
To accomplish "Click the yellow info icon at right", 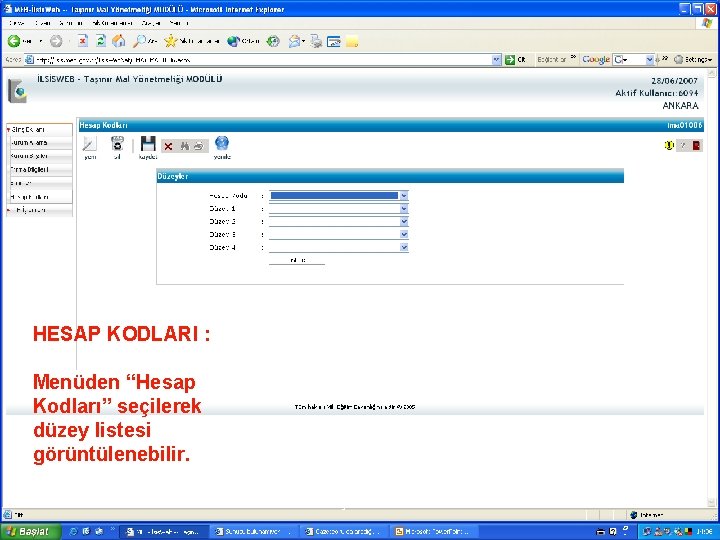I will (x=669, y=146).
